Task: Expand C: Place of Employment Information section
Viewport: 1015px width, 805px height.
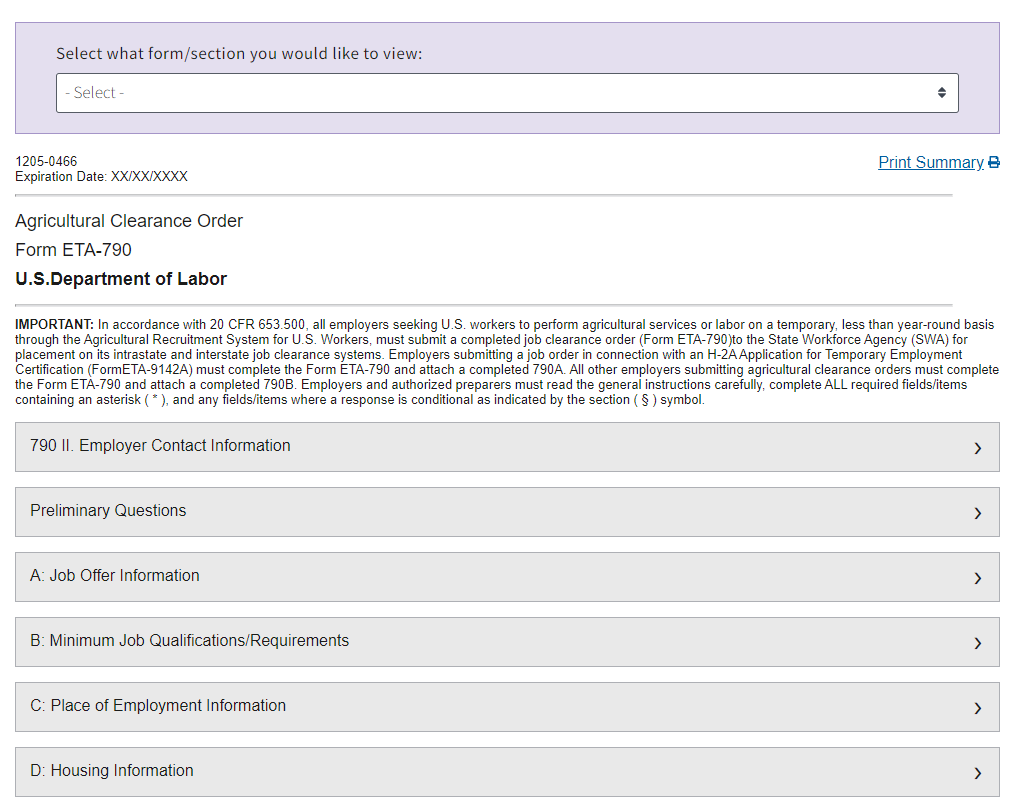Action: [x=158, y=706]
